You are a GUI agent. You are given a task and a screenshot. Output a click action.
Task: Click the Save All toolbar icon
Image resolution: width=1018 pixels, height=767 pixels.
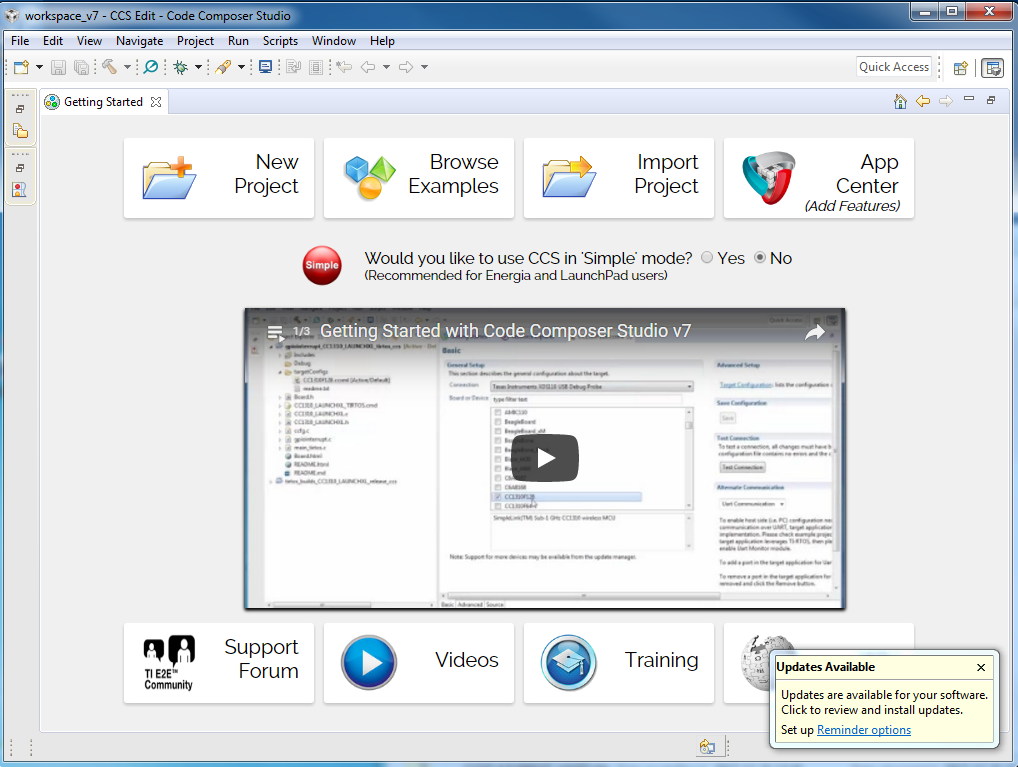click(81, 67)
